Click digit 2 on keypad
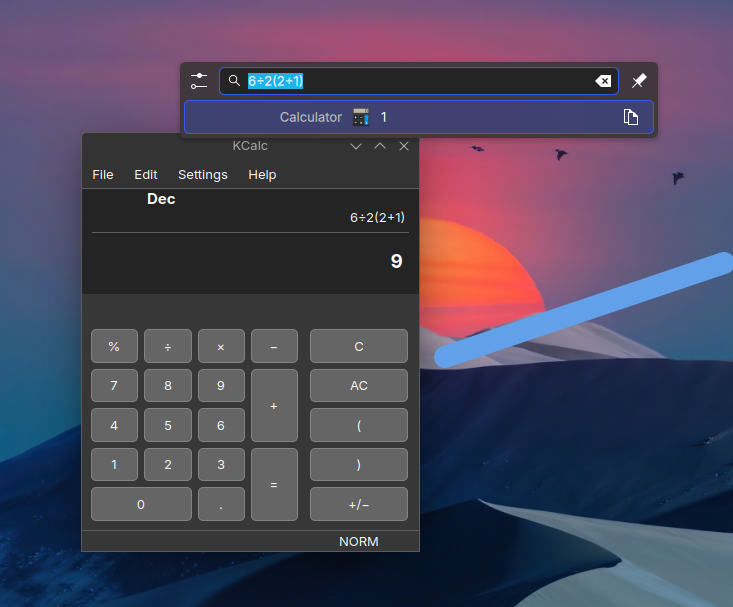 tap(168, 464)
